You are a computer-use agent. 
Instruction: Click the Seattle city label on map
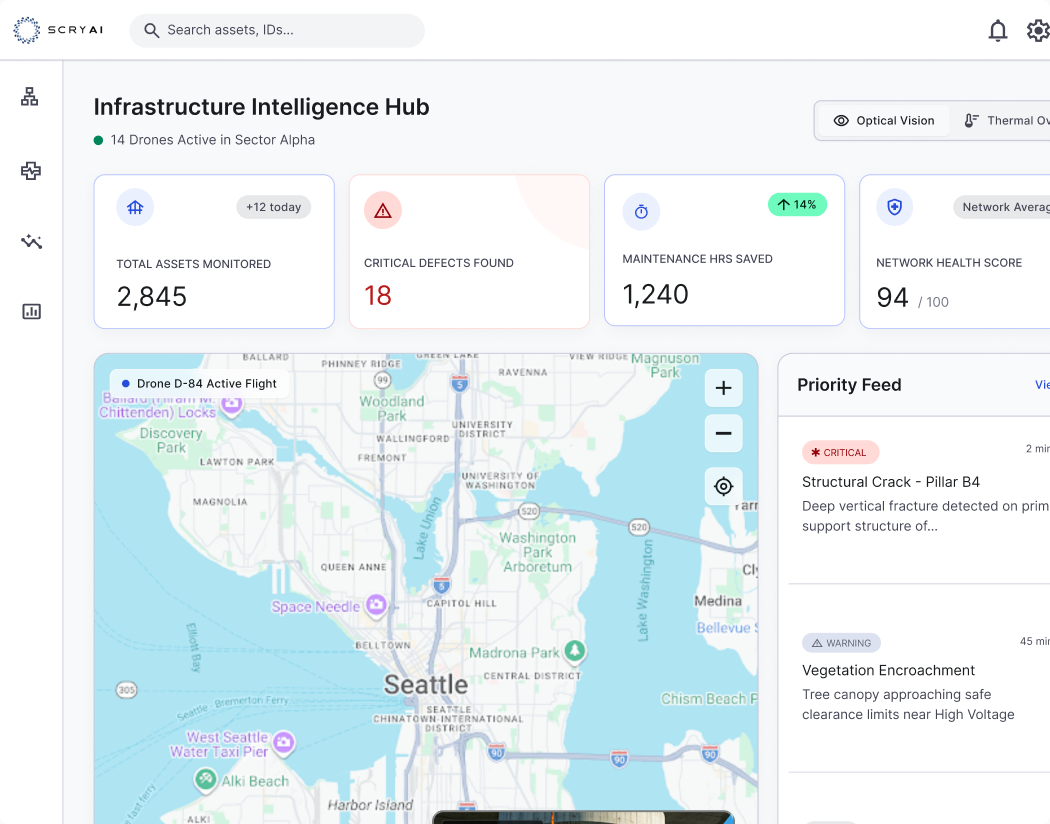click(x=426, y=685)
